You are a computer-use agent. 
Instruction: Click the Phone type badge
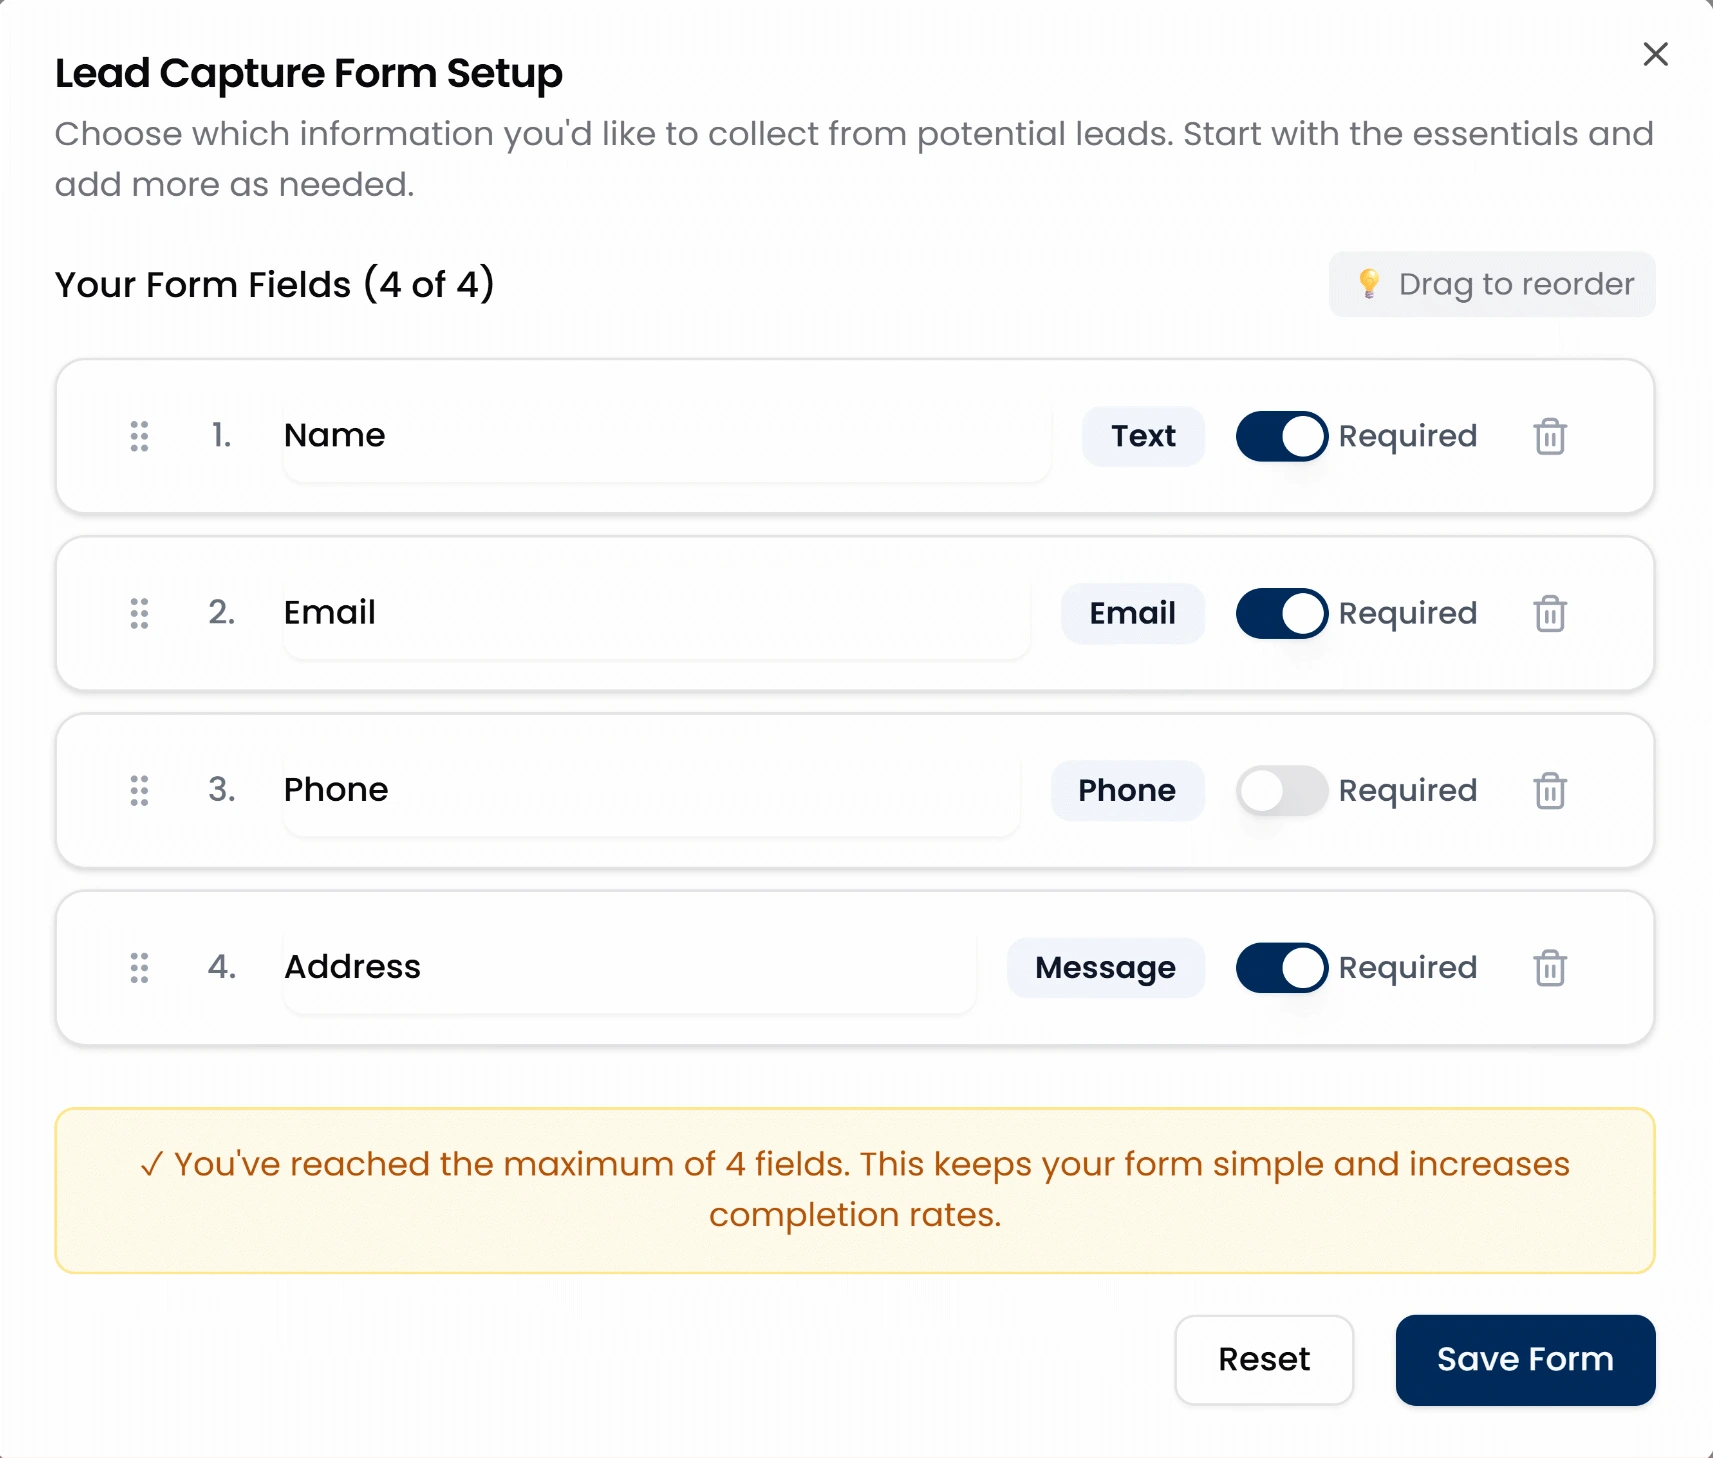pos(1127,790)
